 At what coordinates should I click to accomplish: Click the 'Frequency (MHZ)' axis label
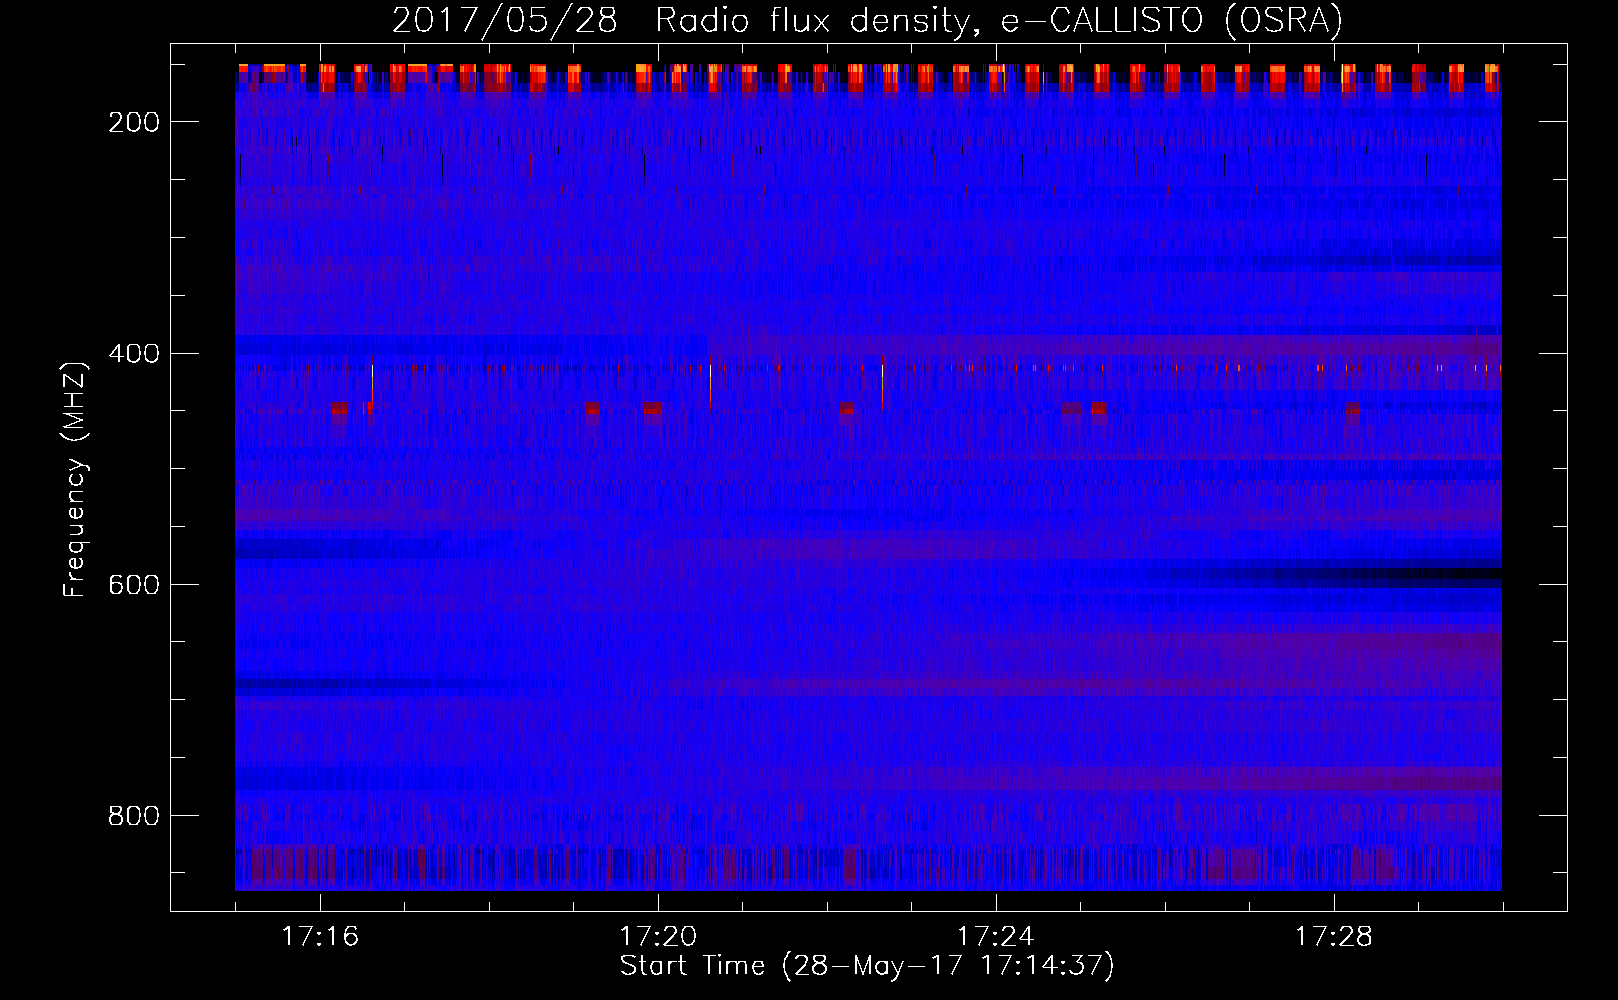pos(75,479)
